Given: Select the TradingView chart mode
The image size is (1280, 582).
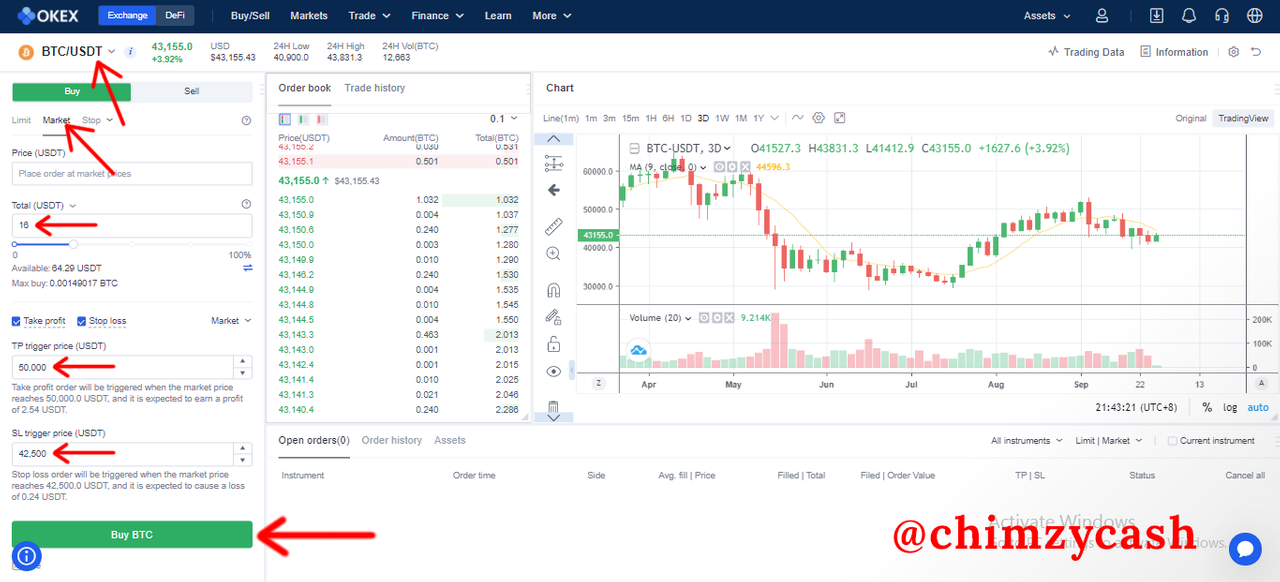Looking at the screenshot, I should point(1243,118).
